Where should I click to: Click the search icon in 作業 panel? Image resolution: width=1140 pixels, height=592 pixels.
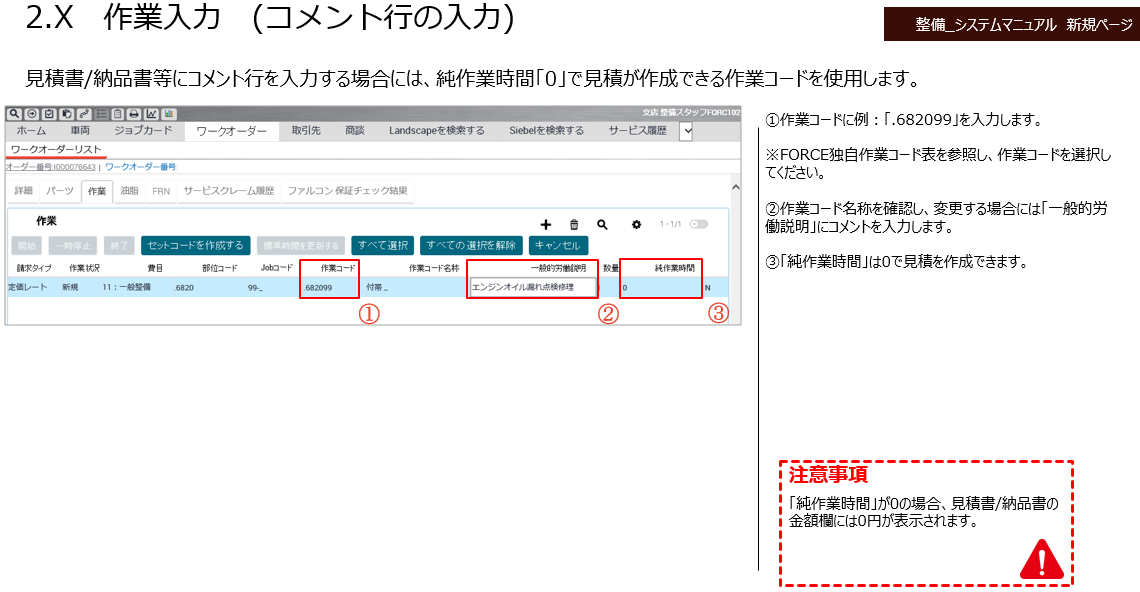click(x=602, y=225)
